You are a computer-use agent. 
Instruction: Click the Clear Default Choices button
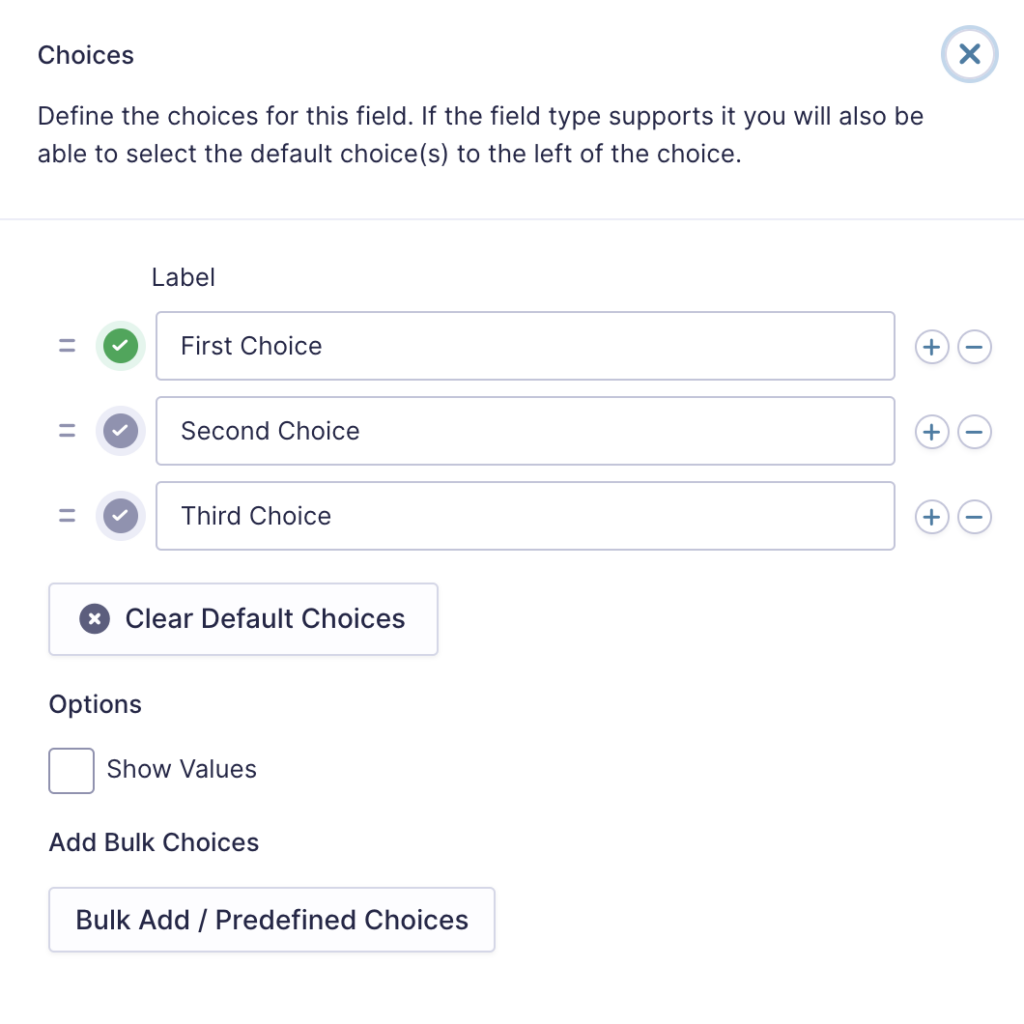click(243, 619)
